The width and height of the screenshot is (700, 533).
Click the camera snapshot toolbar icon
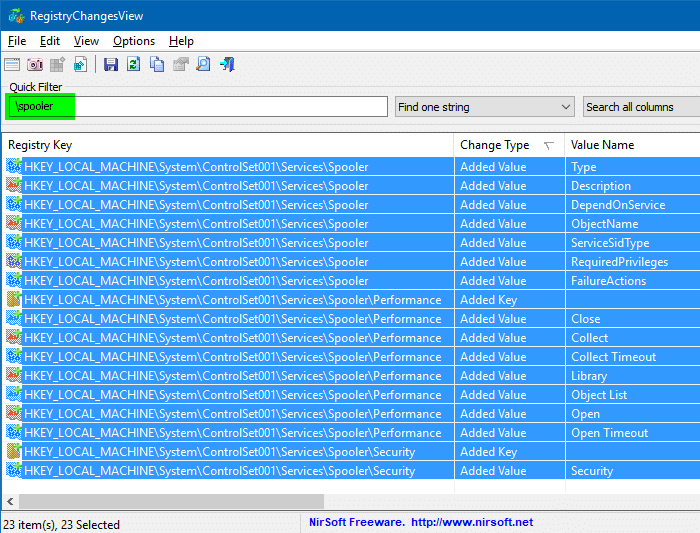click(35, 64)
